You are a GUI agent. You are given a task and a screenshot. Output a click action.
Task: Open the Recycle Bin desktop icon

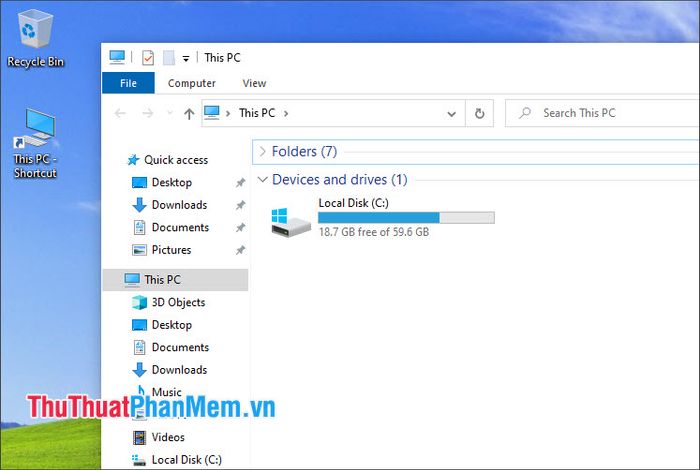pyautogui.click(x=35, y=39)
